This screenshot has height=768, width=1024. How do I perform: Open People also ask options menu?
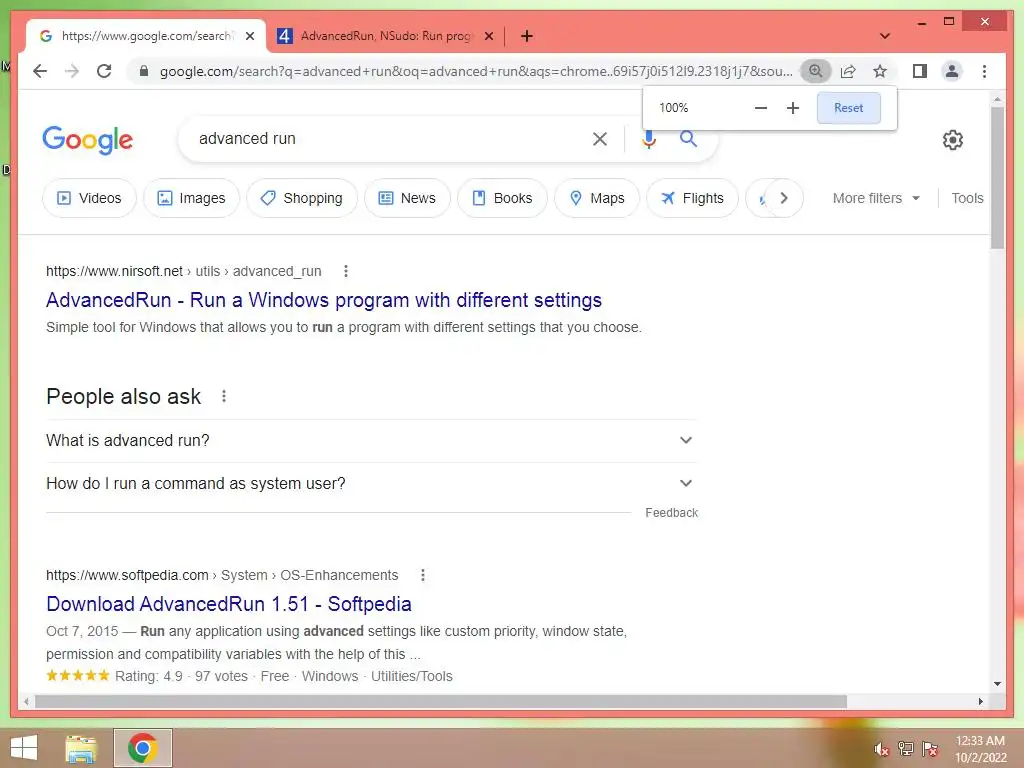pyautogui.click(x=223, y=396)
